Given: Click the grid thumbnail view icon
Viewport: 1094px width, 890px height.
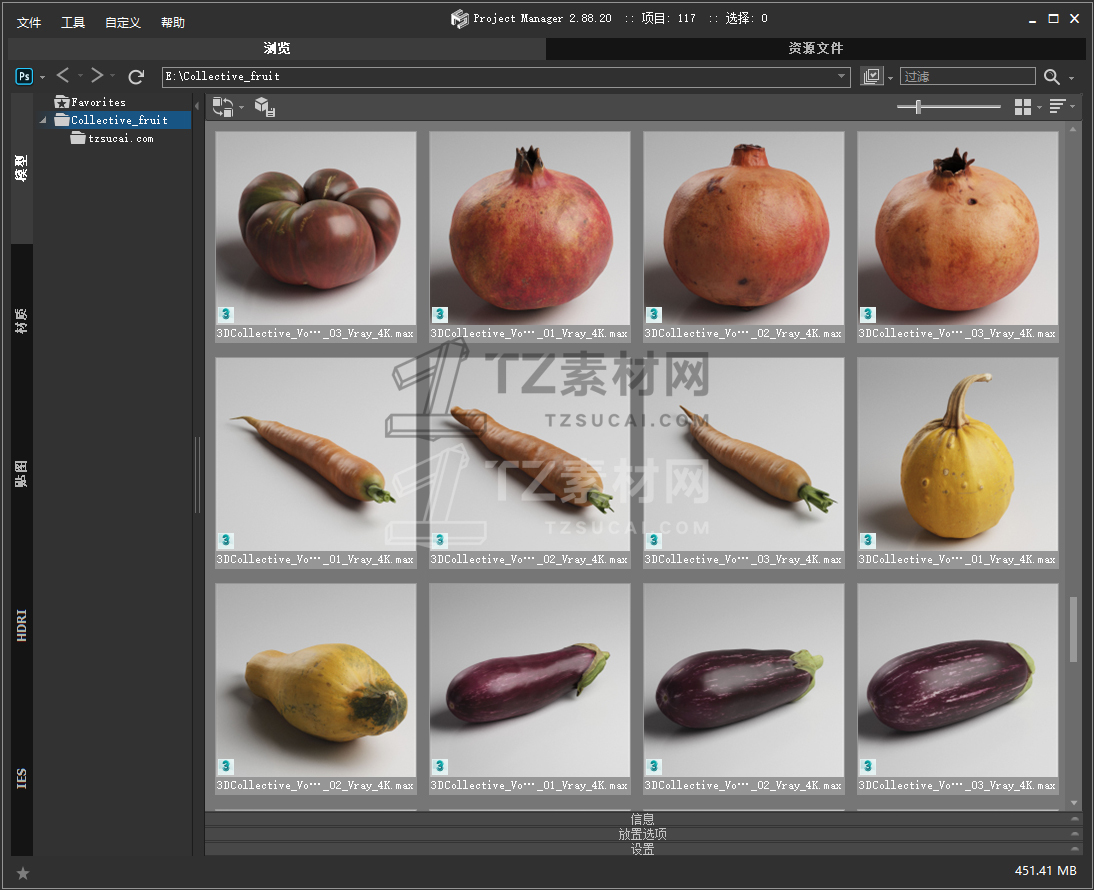Looking at the screenshot, I should [x=1022, y=107].
